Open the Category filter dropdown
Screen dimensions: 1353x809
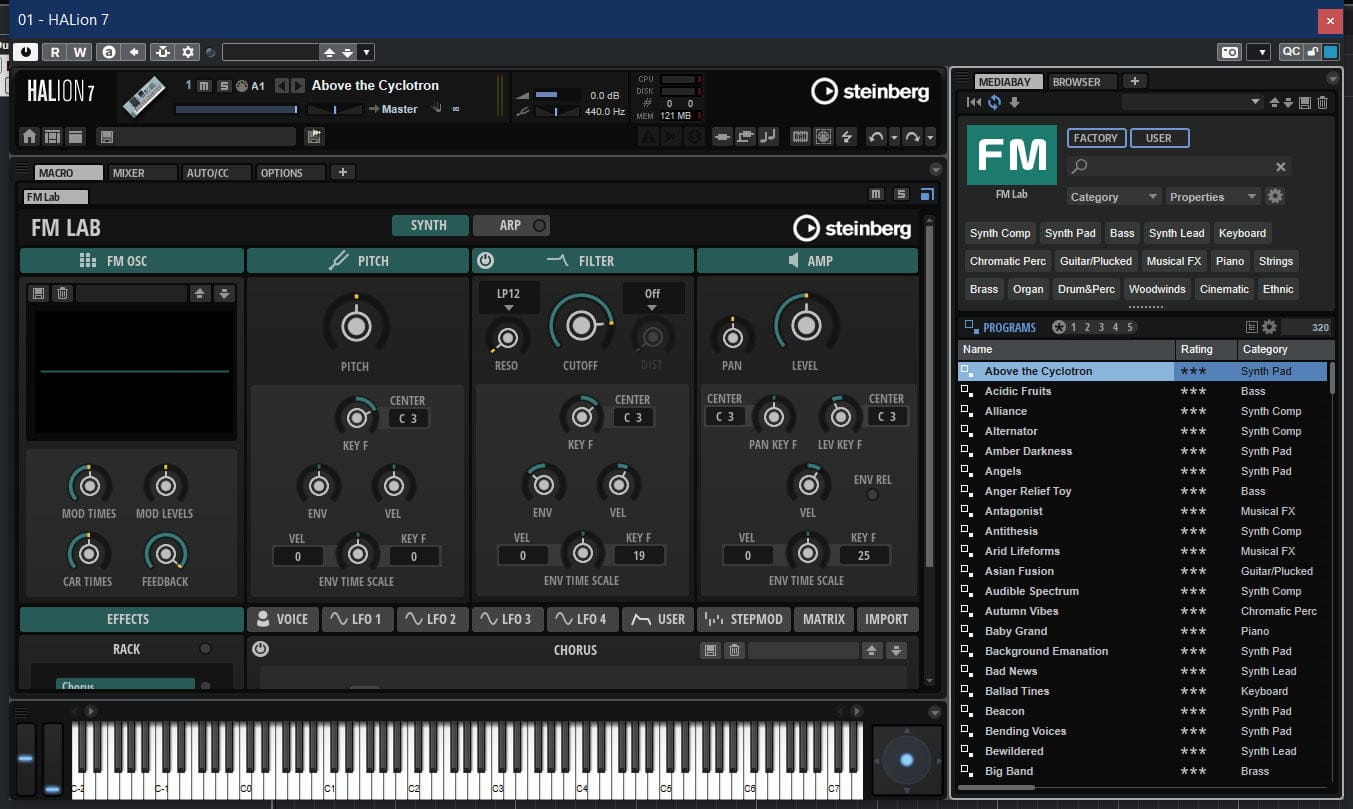pos(1113,197)
